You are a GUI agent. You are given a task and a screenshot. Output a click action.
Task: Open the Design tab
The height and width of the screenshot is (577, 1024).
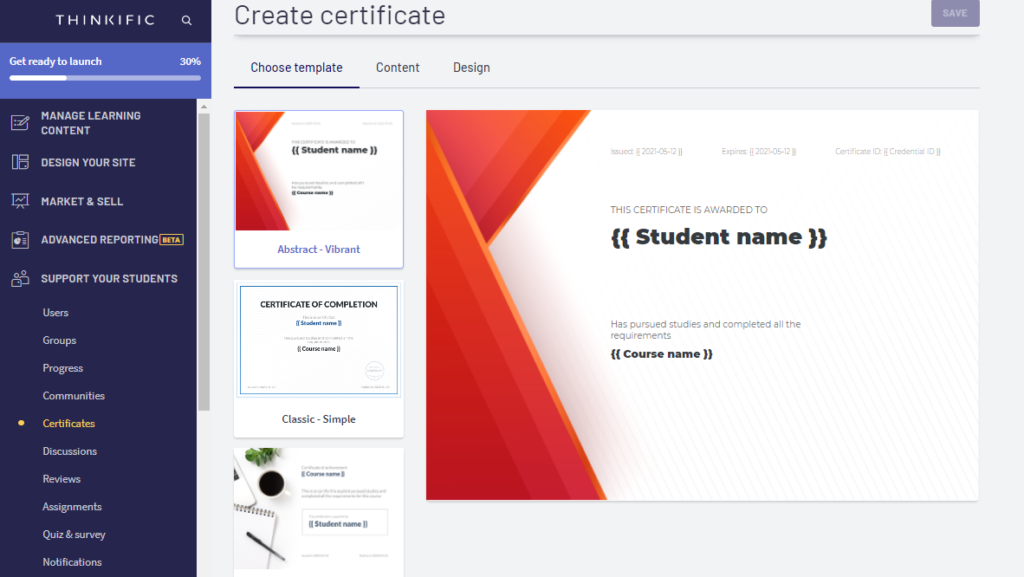tap(471, 67)
